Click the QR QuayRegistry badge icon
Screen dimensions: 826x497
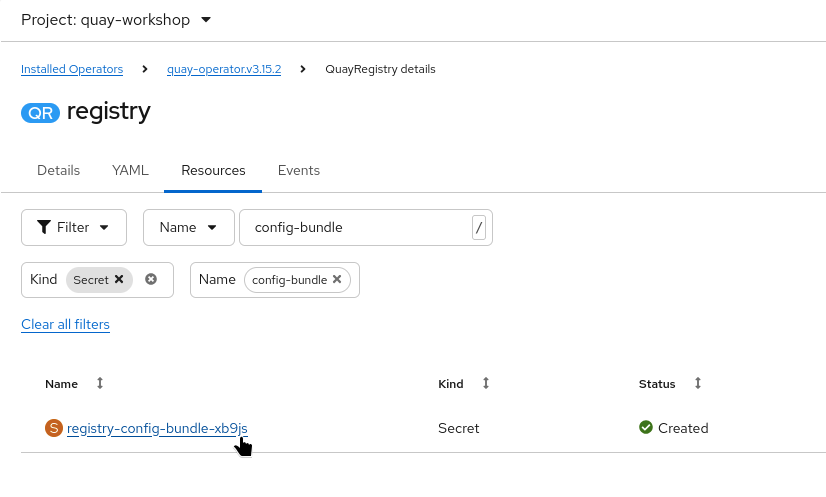[41, 112]
